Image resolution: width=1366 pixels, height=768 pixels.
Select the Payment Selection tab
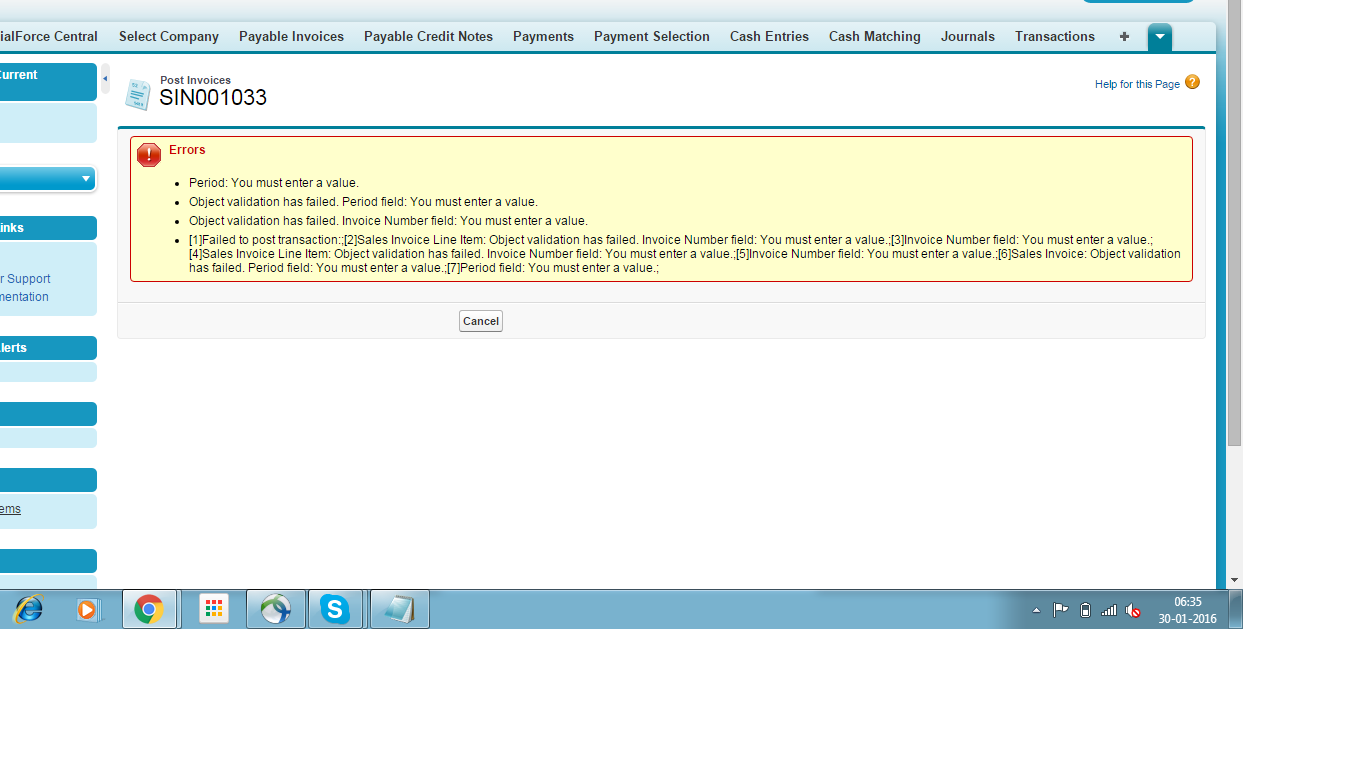[652, 37]
